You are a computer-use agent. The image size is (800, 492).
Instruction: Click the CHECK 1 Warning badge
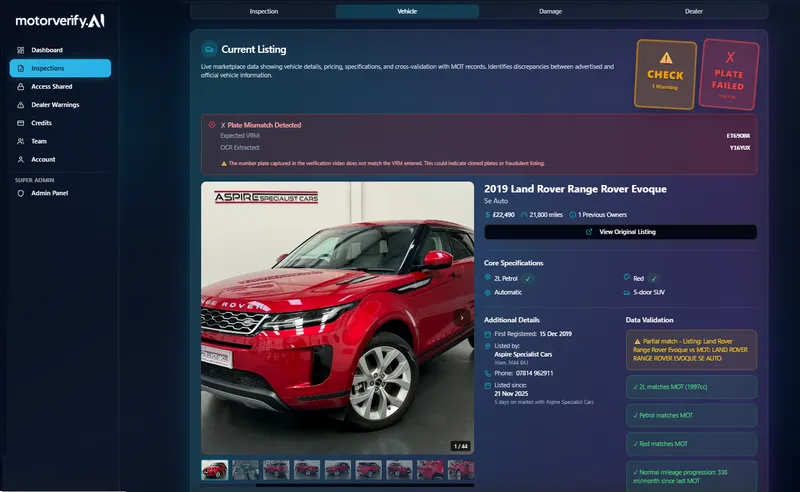click(x=665, y=75)
